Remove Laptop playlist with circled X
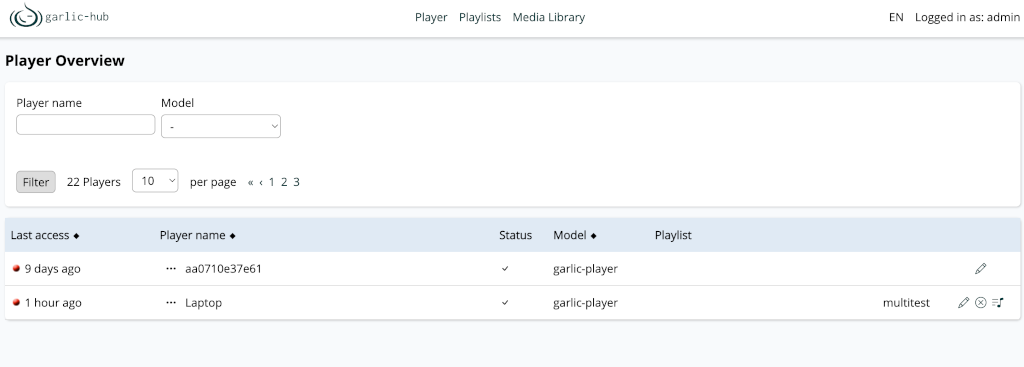Viewport: 1024px width, 367px height. (980, 302)
